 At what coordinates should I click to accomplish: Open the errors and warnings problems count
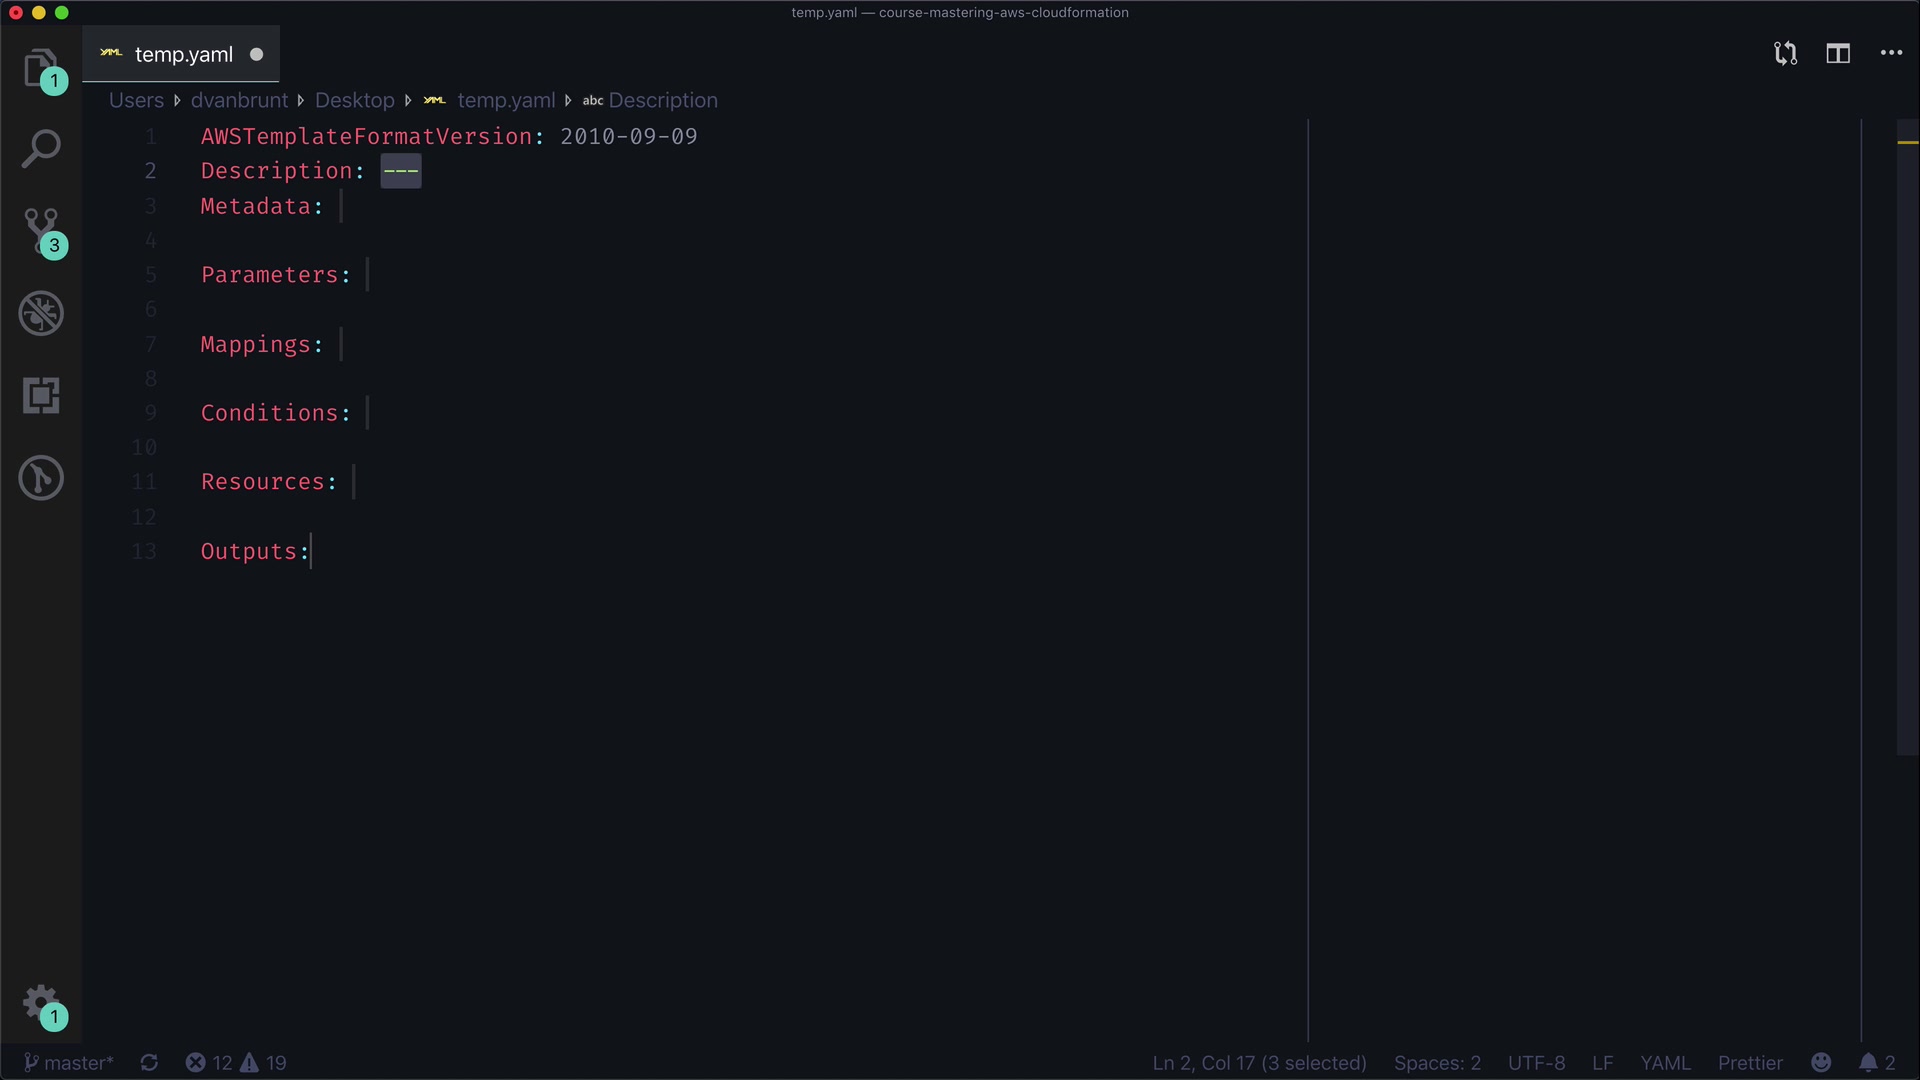pos(236,1062)
